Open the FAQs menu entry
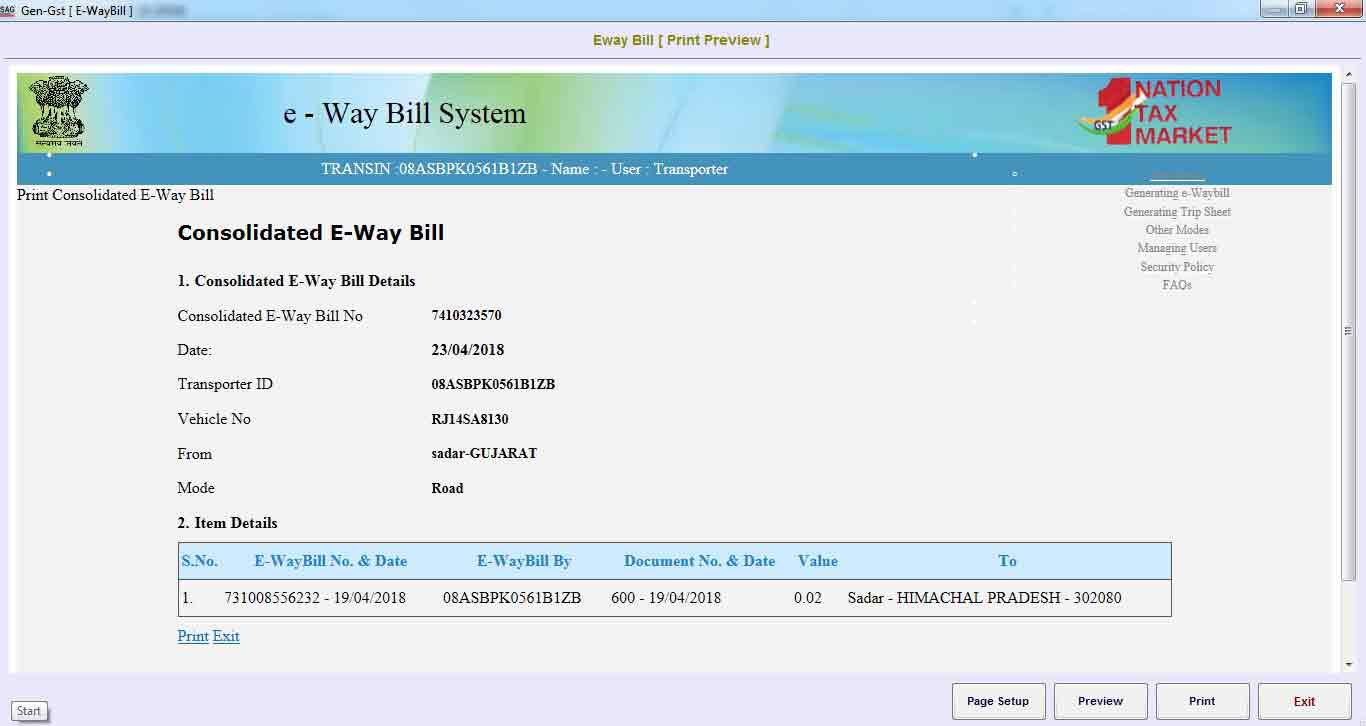Image resolution: width=1366 pixels, height=726 pixels. point(1176,285)
